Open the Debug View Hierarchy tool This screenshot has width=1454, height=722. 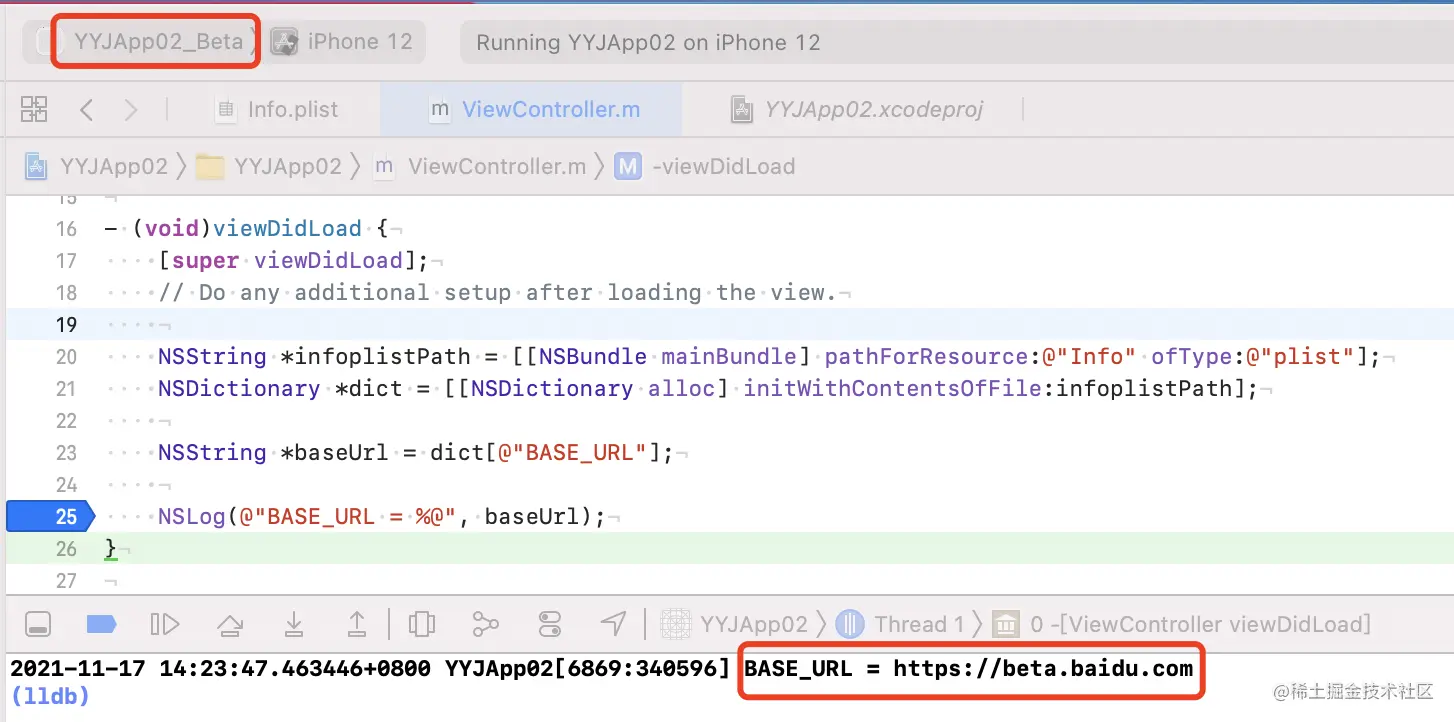421,623
